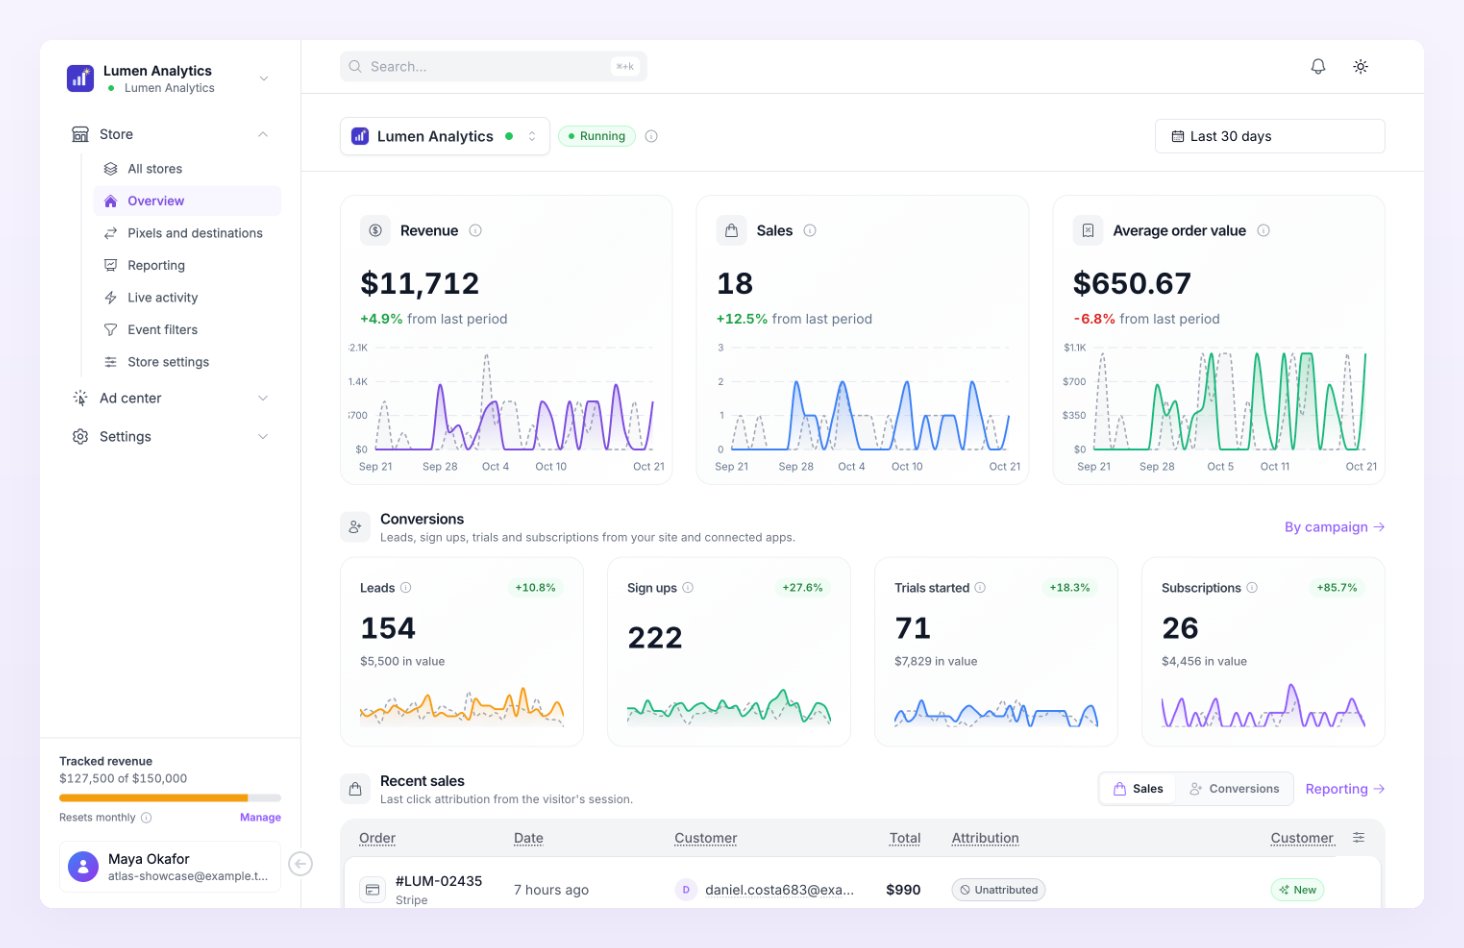Screen dimensions: 1464x948
Task: Click the Sign ups info icon
Action: [688, 588]
